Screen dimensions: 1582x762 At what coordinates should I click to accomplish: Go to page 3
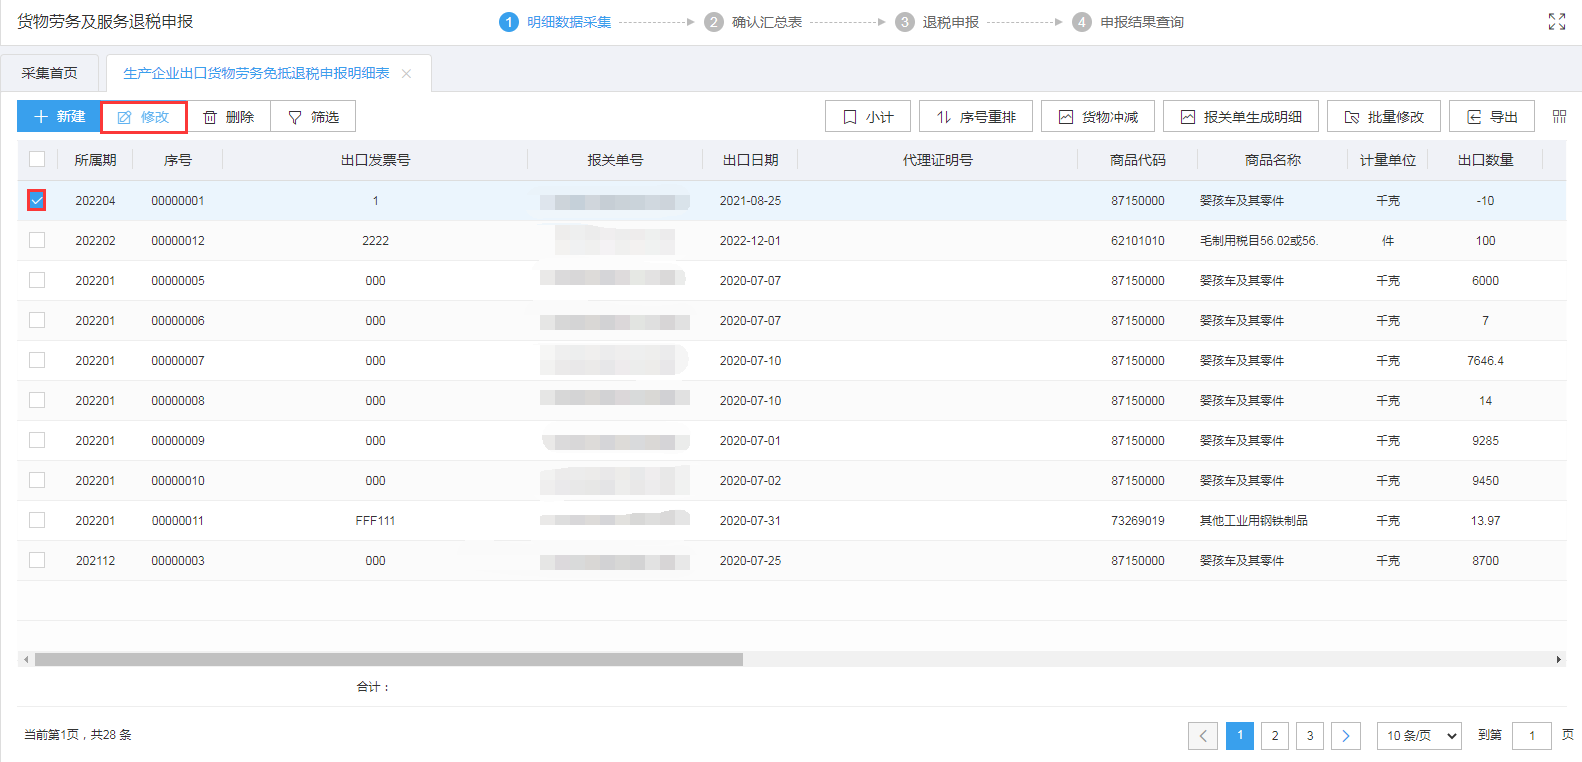(x=1310, y=736)
